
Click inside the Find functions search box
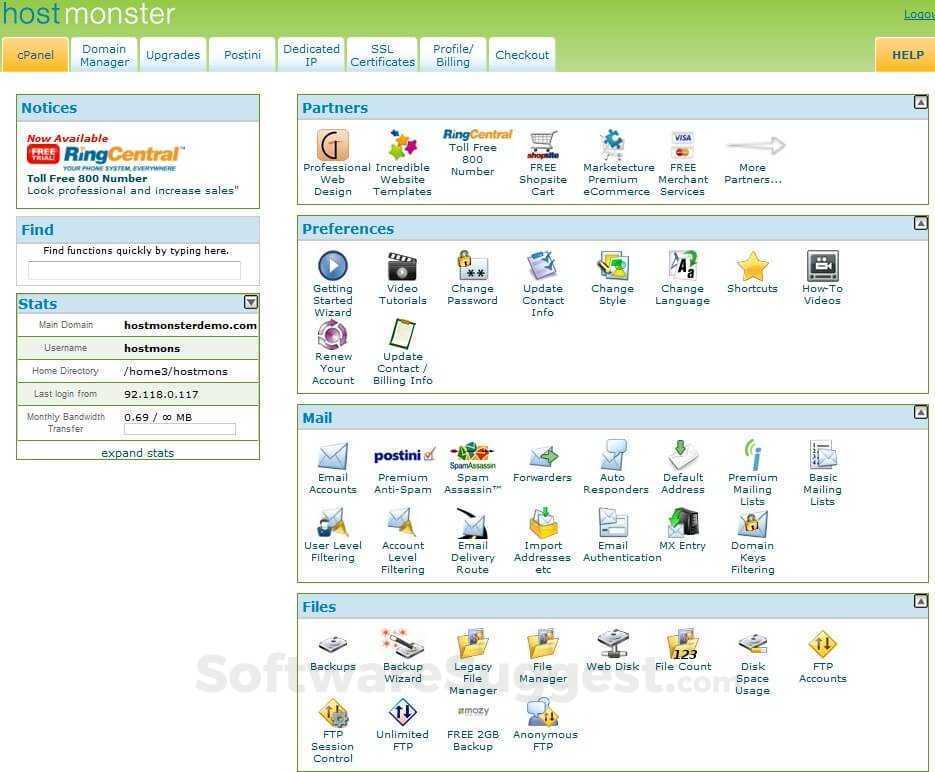[x=137, y=269]
